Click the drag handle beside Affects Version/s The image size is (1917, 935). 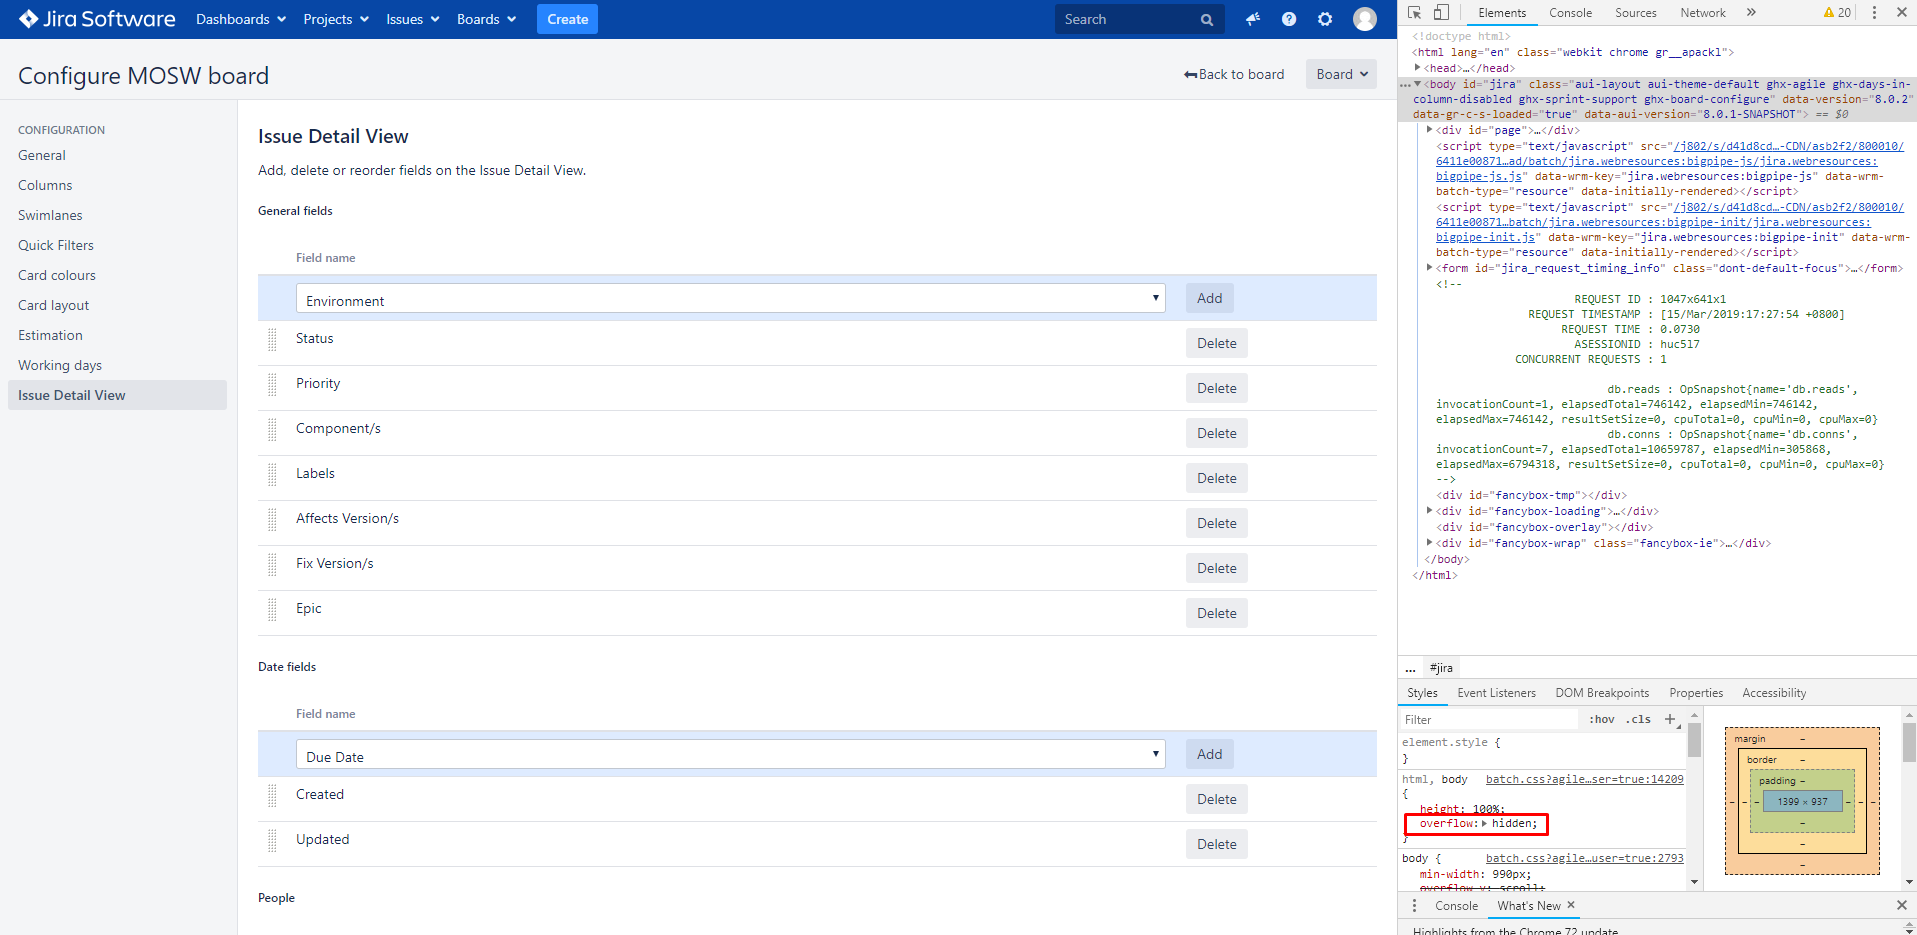272,519
